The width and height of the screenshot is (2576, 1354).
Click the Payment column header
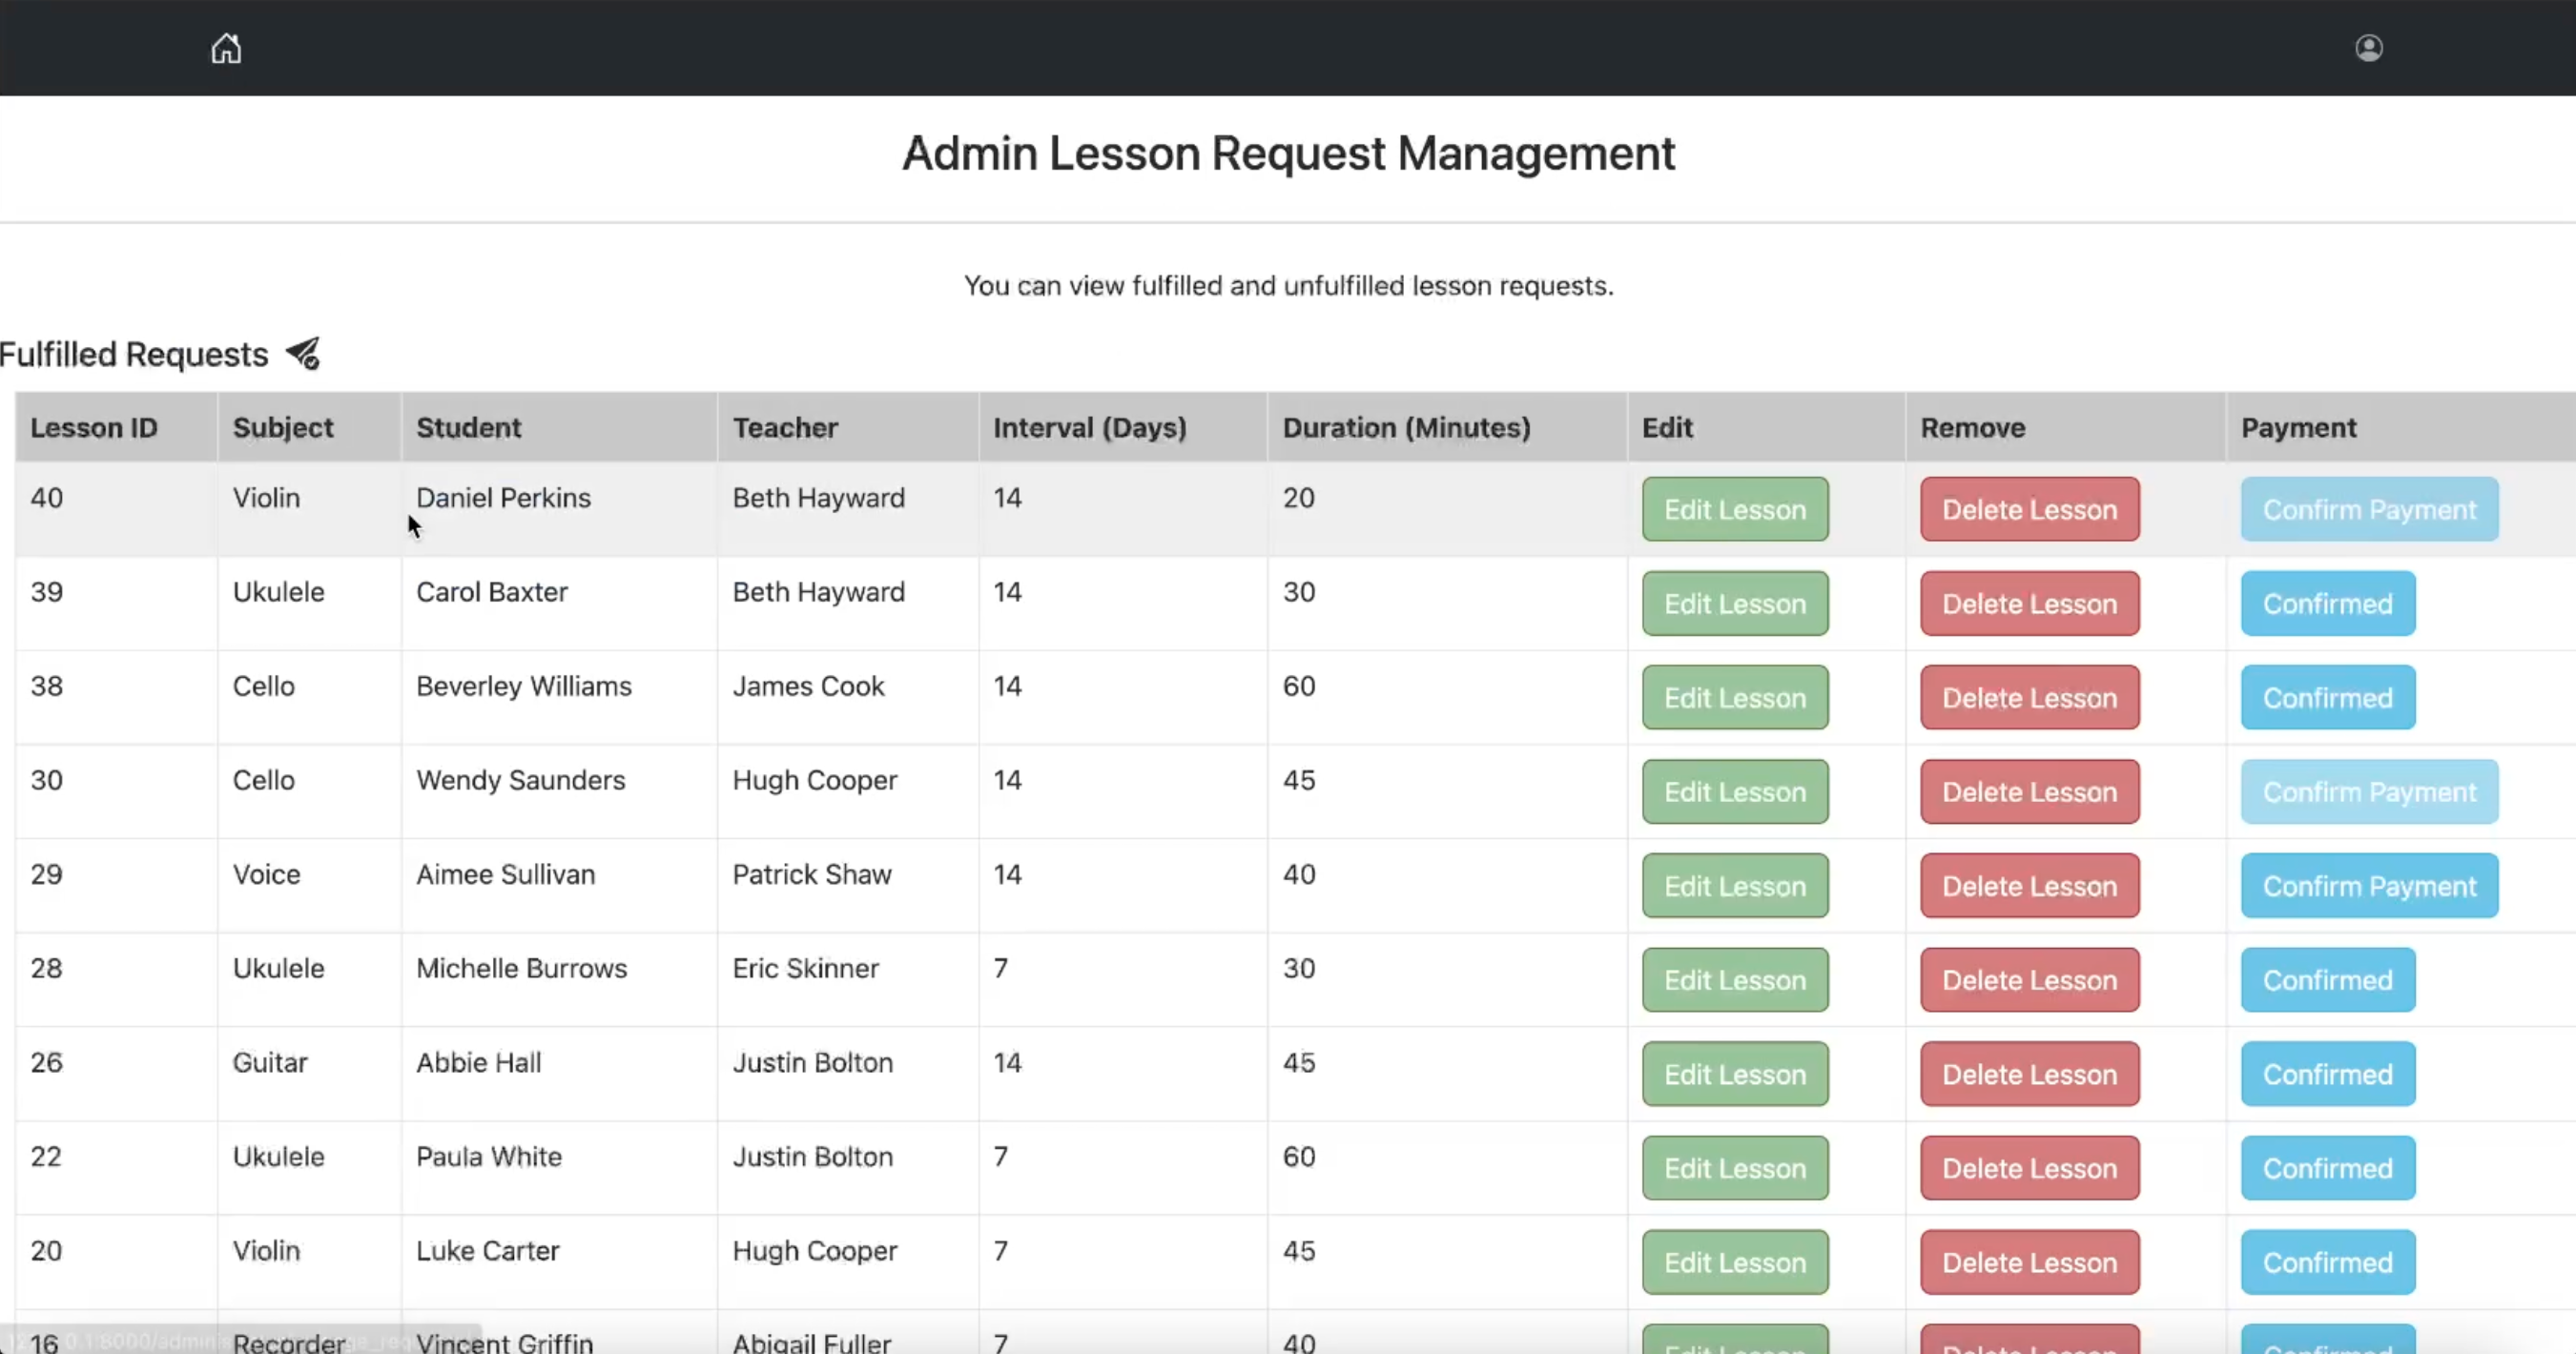tap(2298, 428)
